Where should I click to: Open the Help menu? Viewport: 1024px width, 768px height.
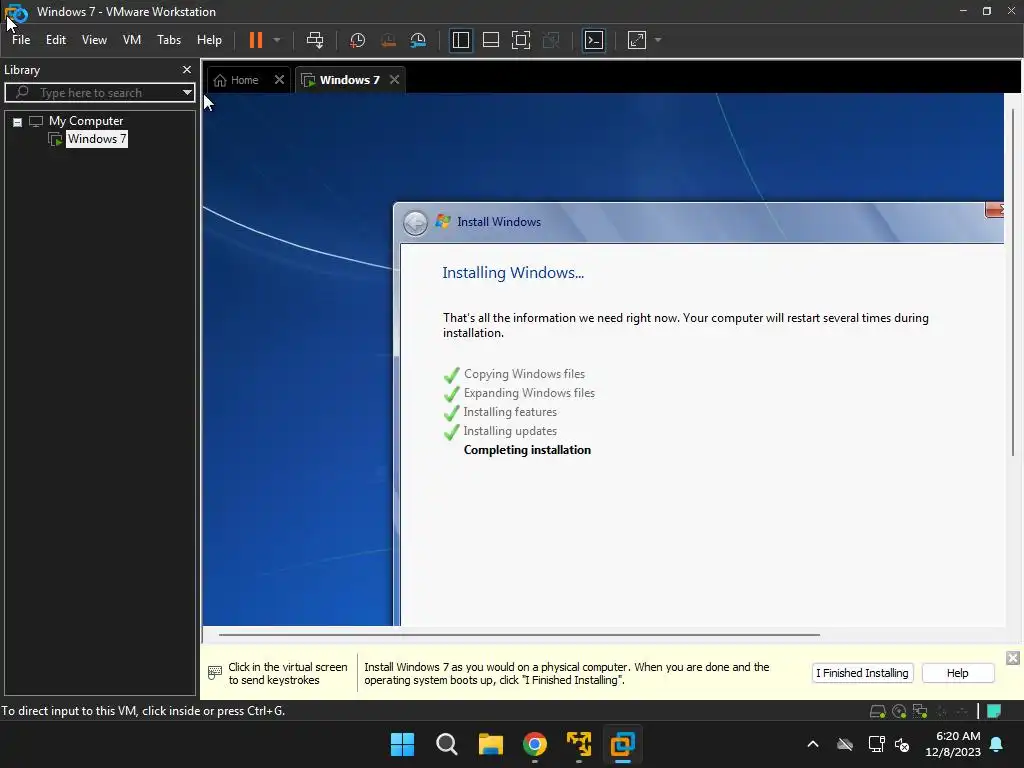click(x=209, y=40)
